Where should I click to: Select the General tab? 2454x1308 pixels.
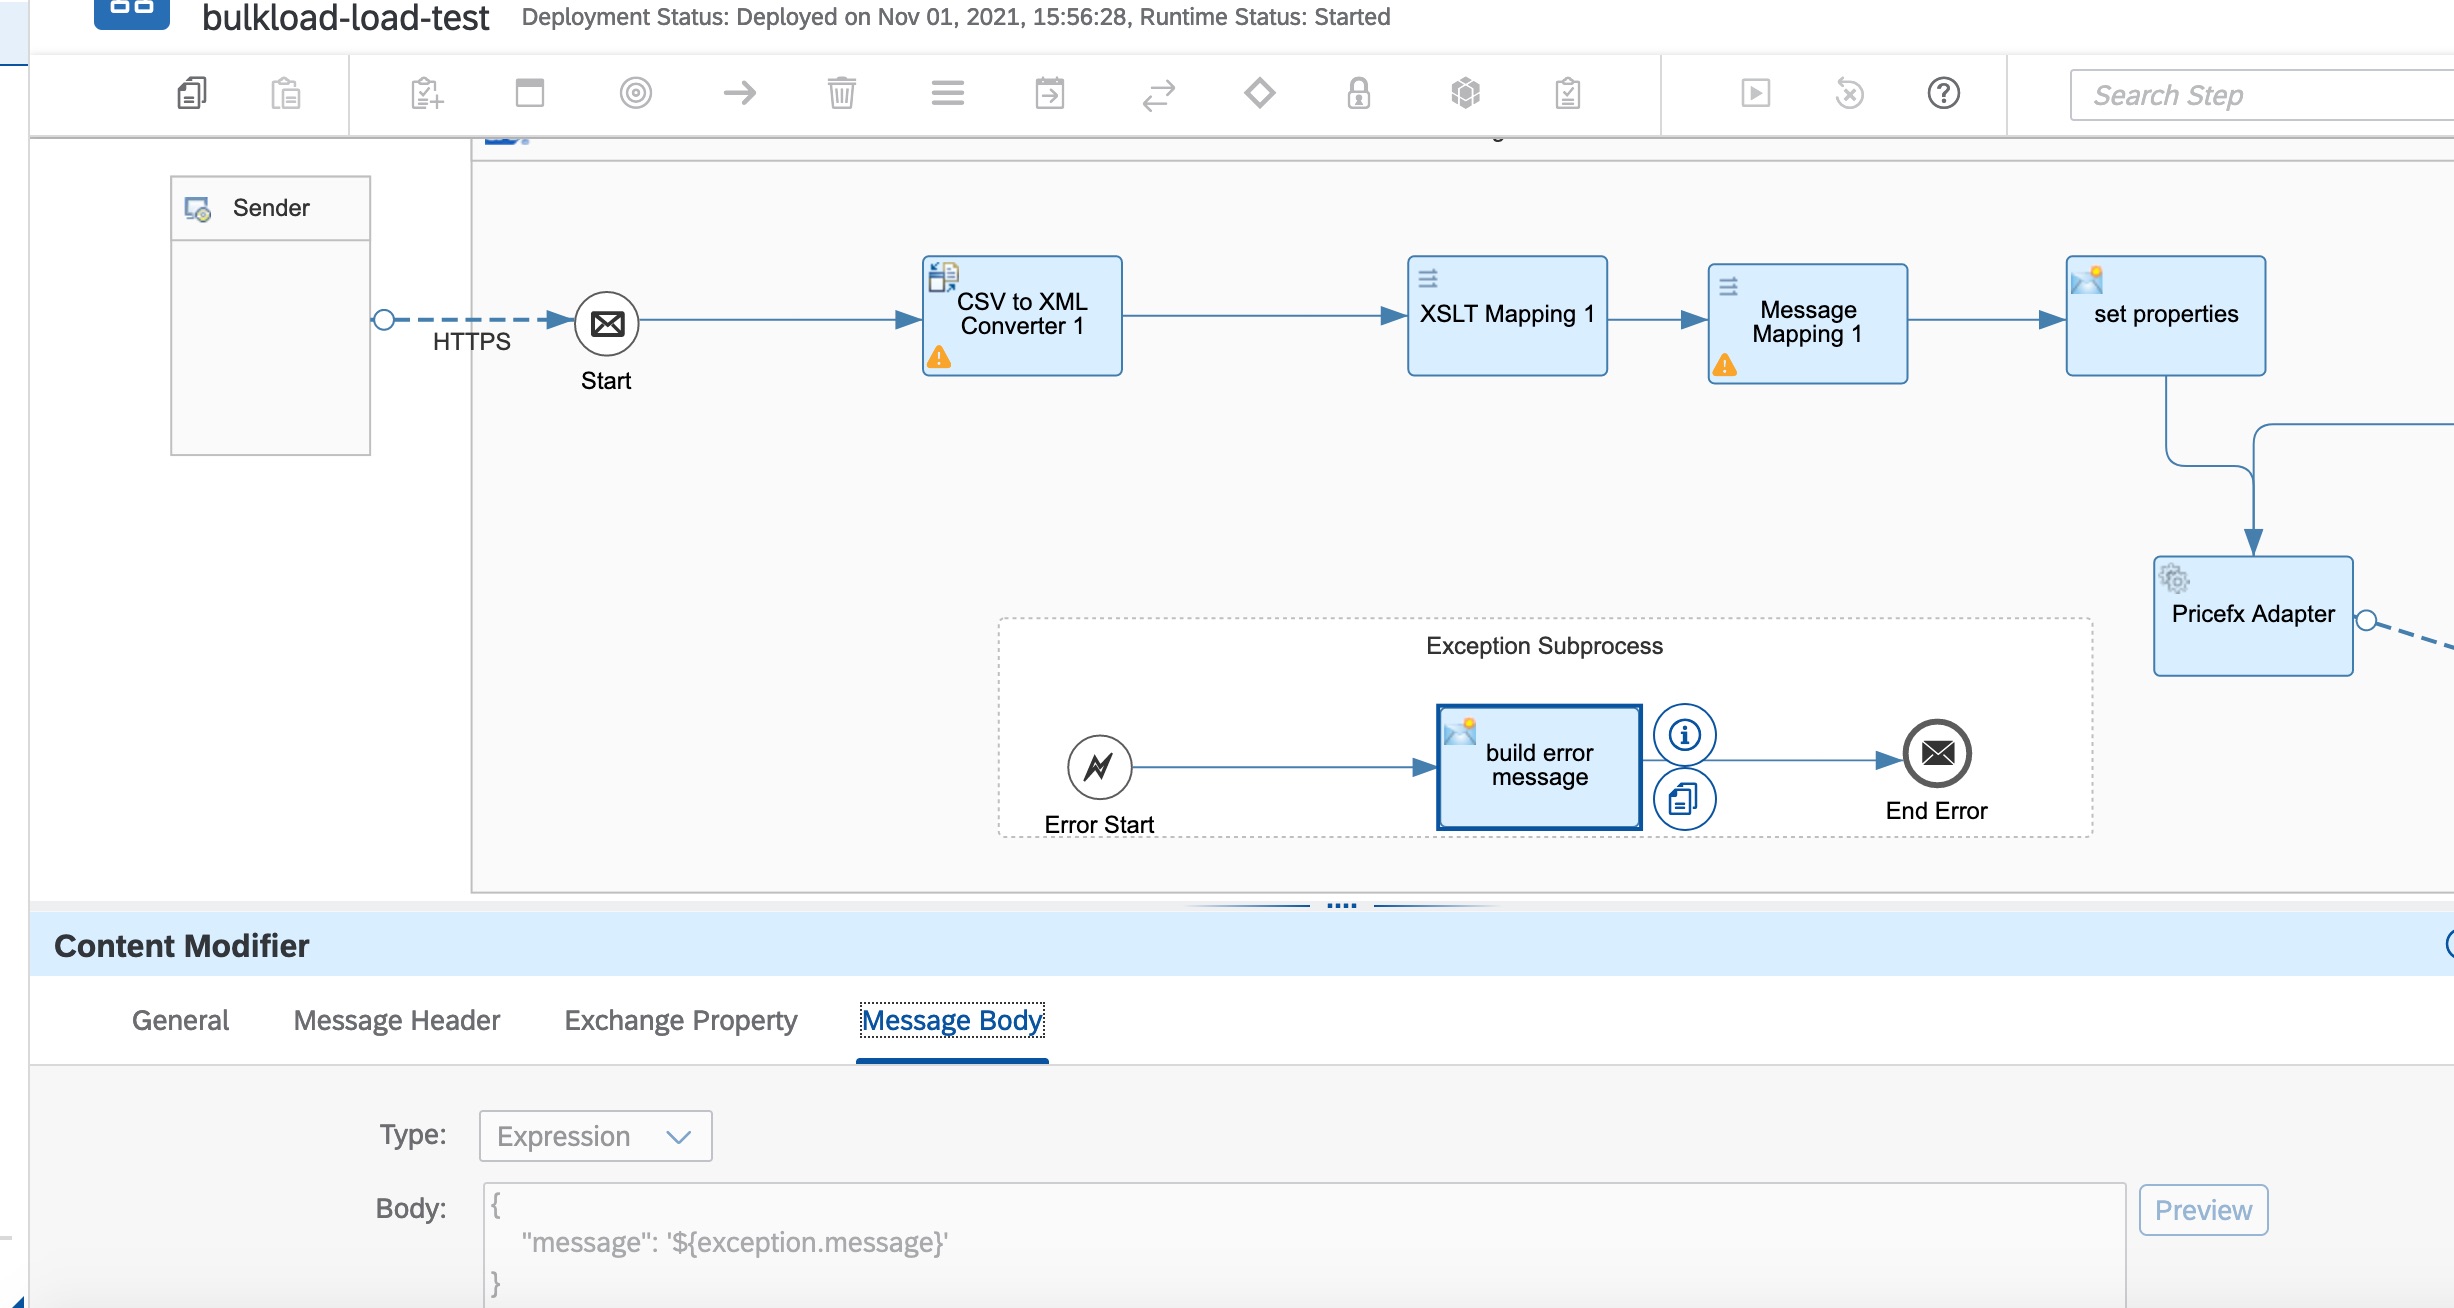[x=180, y=1021]
